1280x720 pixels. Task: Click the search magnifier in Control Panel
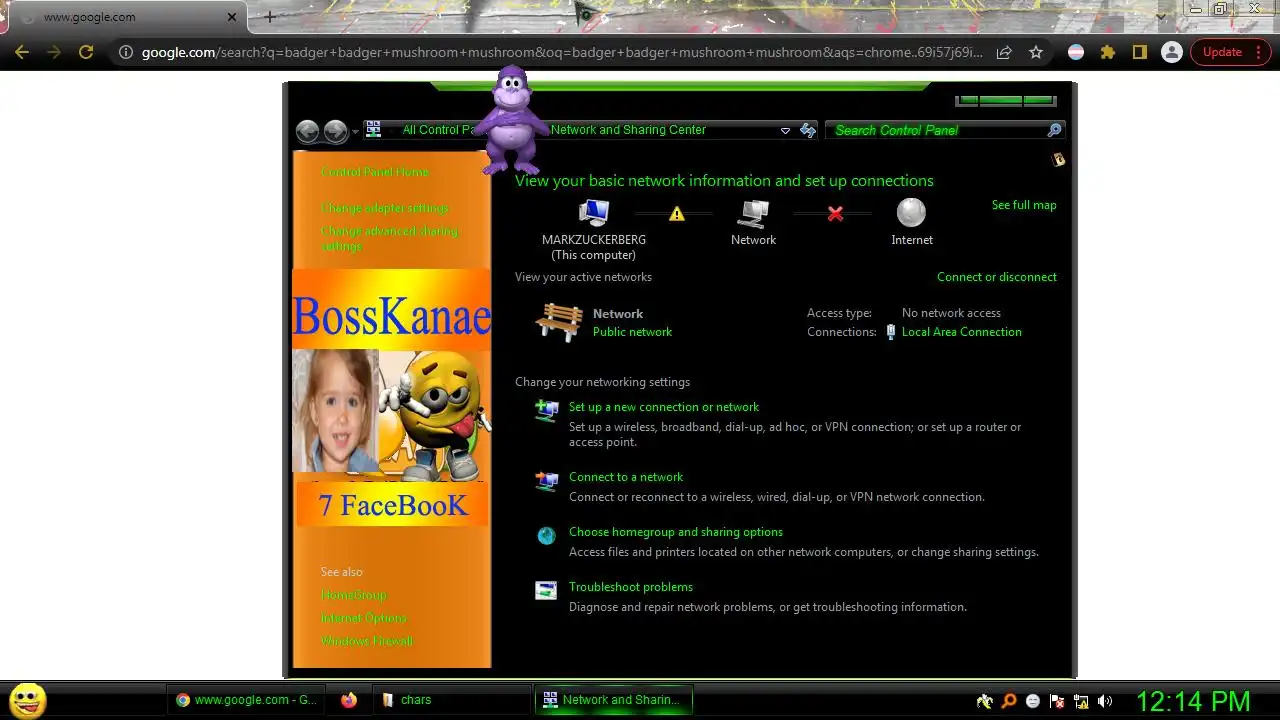[1054, 130]
